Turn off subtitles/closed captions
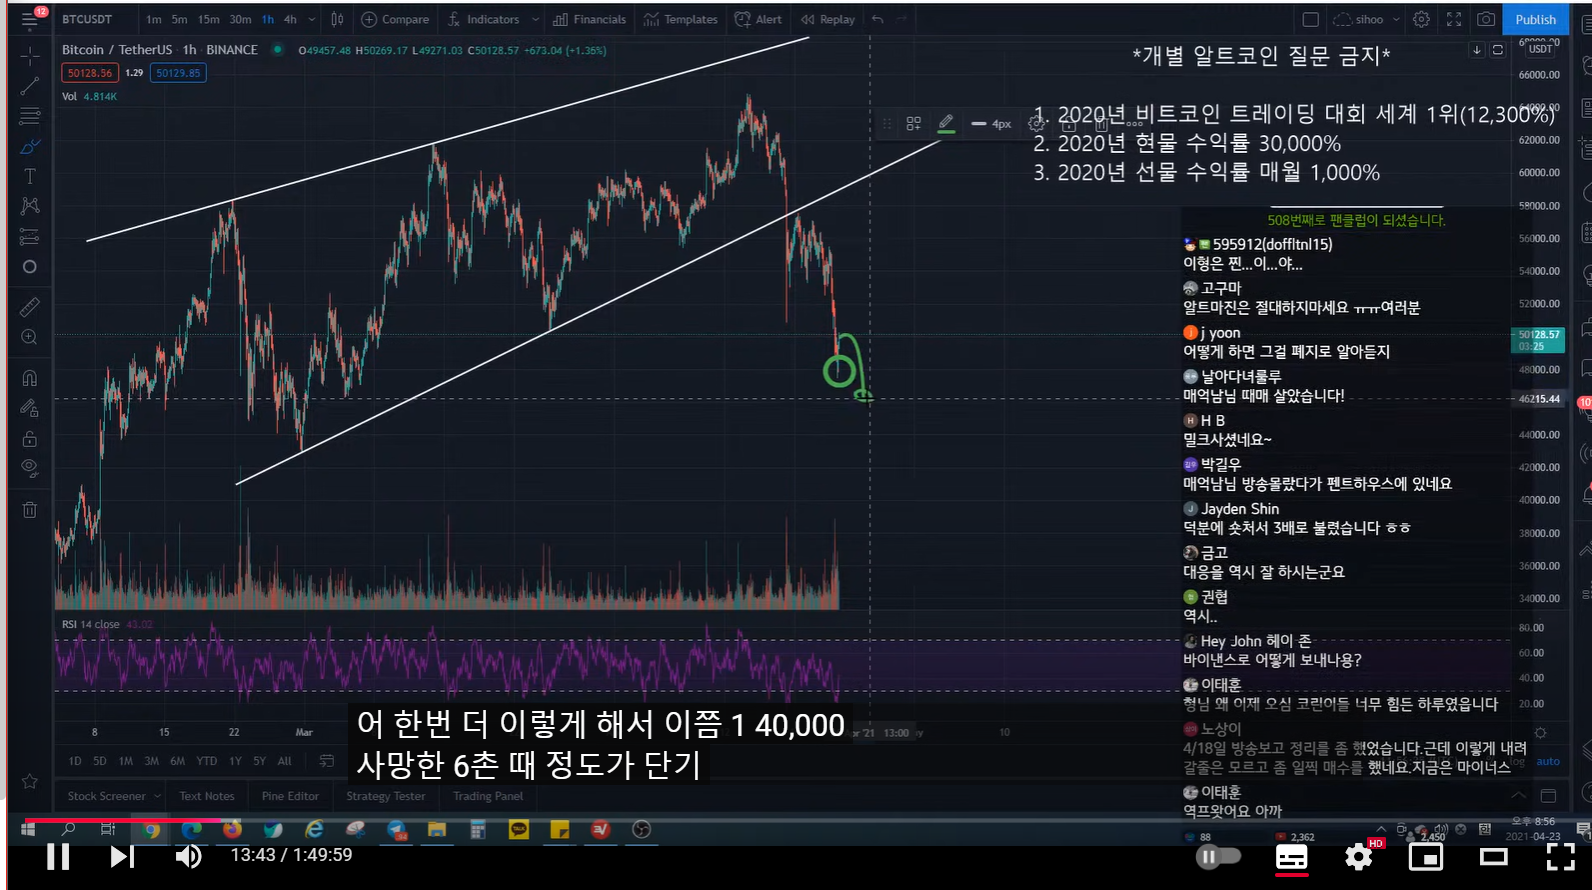The width and height of the screenshot is (1592, 890). coord(1291,857)
